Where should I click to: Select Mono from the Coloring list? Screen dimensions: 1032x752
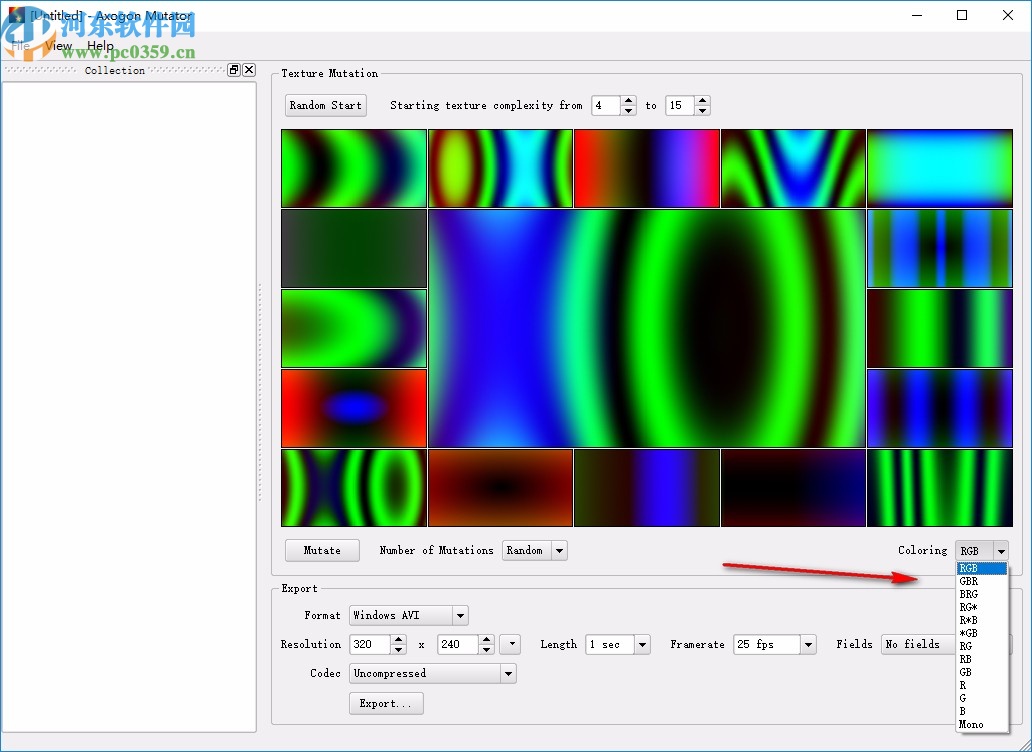click(x=971, y=724)
